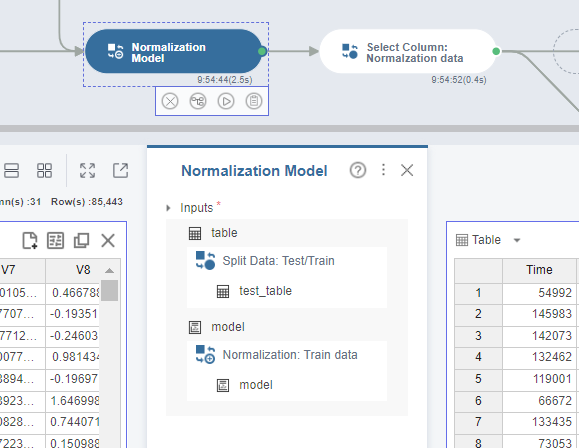Click the V8 cell -0.19351

[x=73, y=314]
